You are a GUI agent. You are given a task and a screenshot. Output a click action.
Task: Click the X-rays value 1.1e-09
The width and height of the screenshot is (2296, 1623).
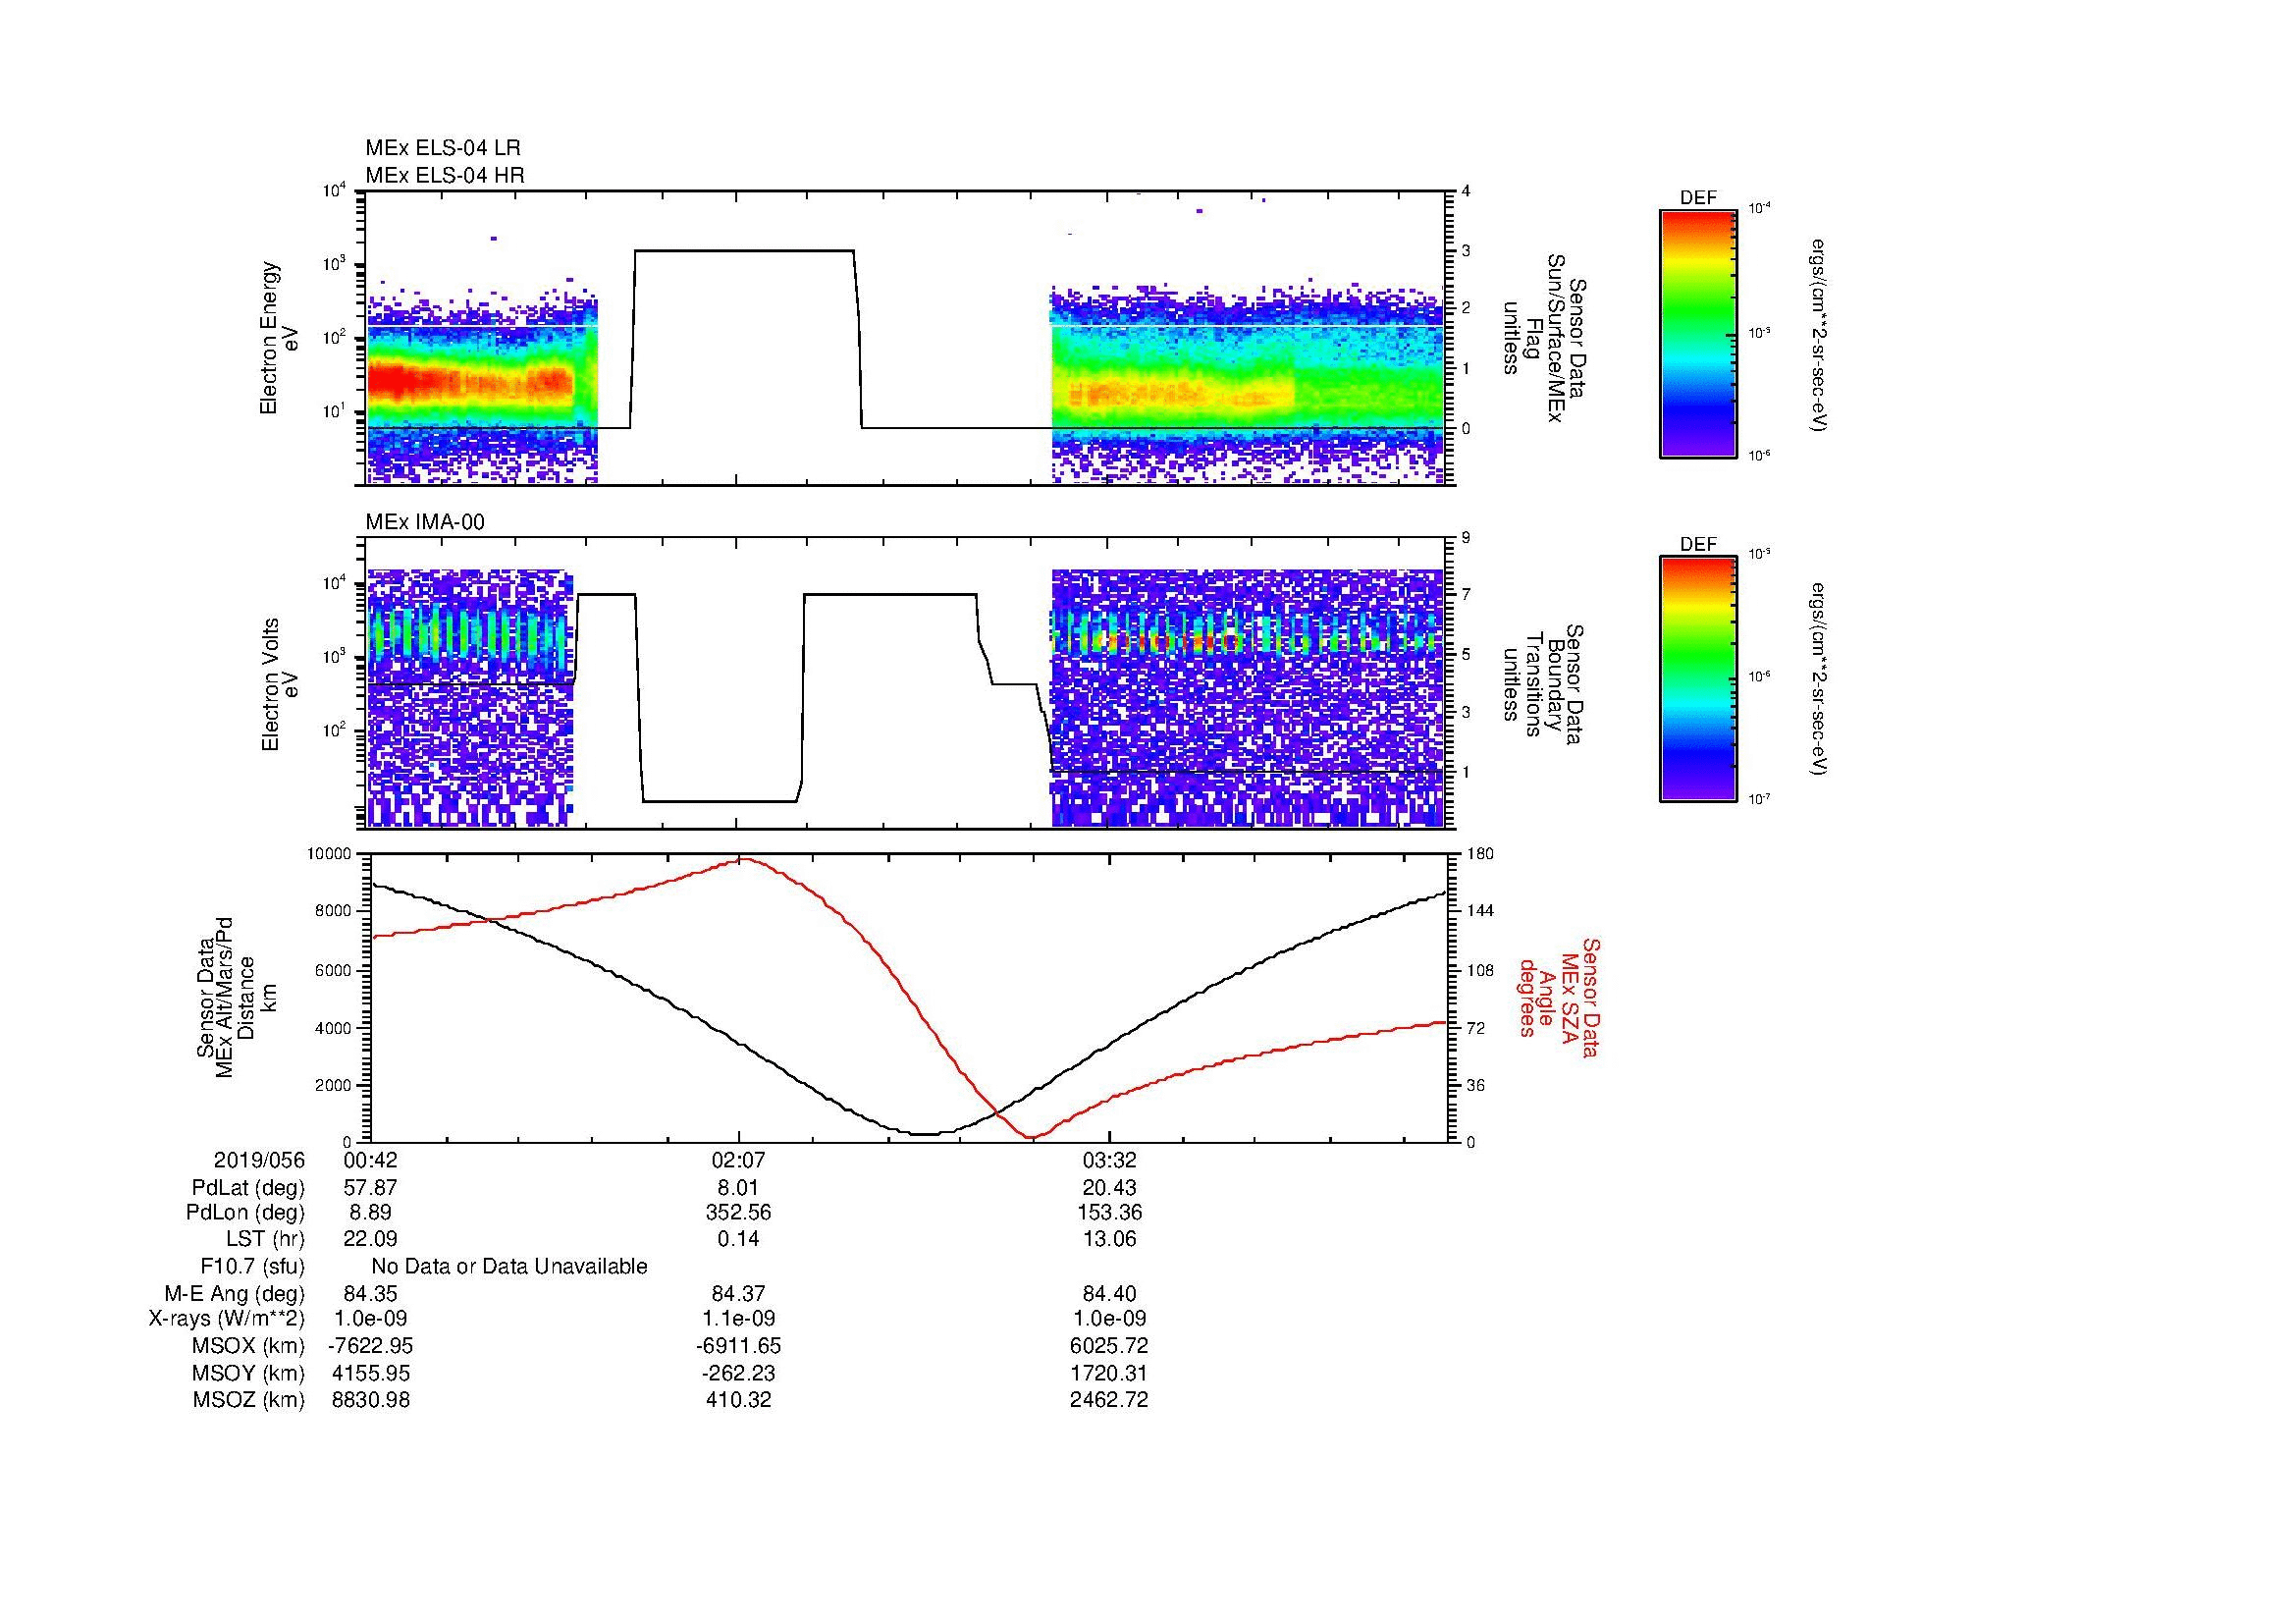[x=738, y=1319]
